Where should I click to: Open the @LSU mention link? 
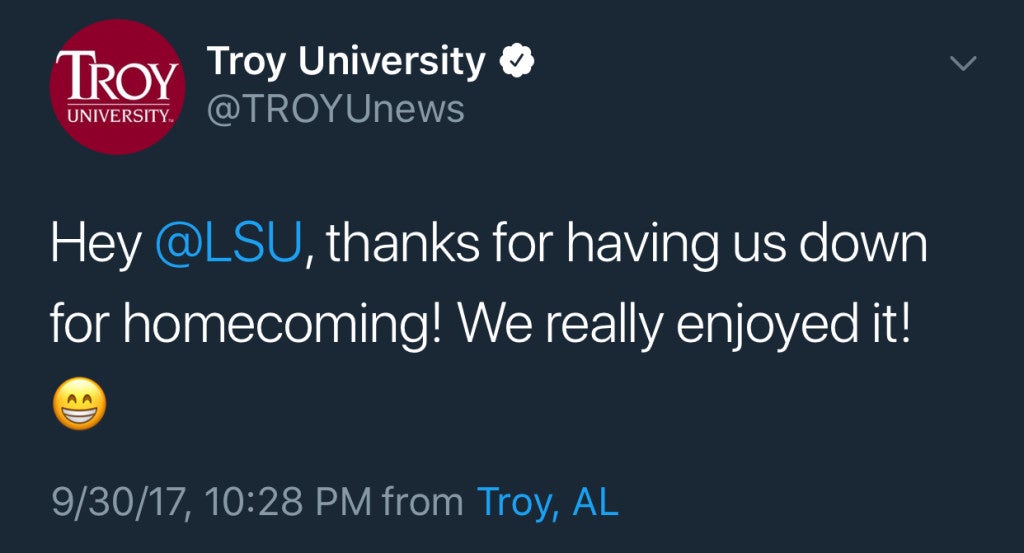click(x=229, y=243)
